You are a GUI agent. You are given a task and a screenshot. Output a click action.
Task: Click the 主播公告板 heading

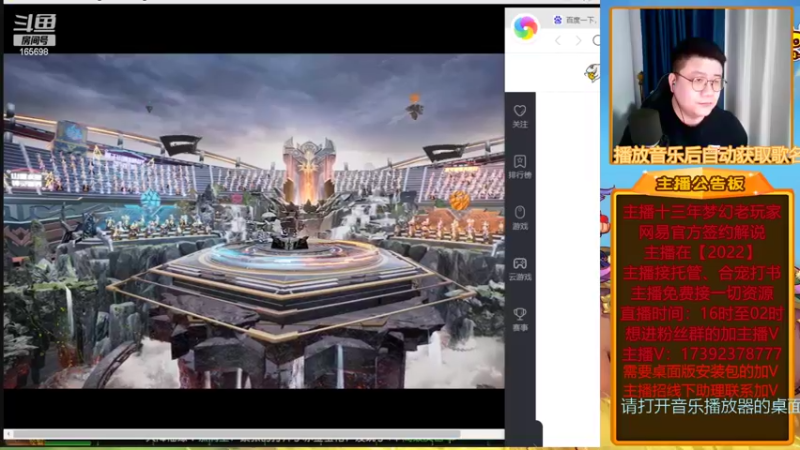(x=700, y=184)
